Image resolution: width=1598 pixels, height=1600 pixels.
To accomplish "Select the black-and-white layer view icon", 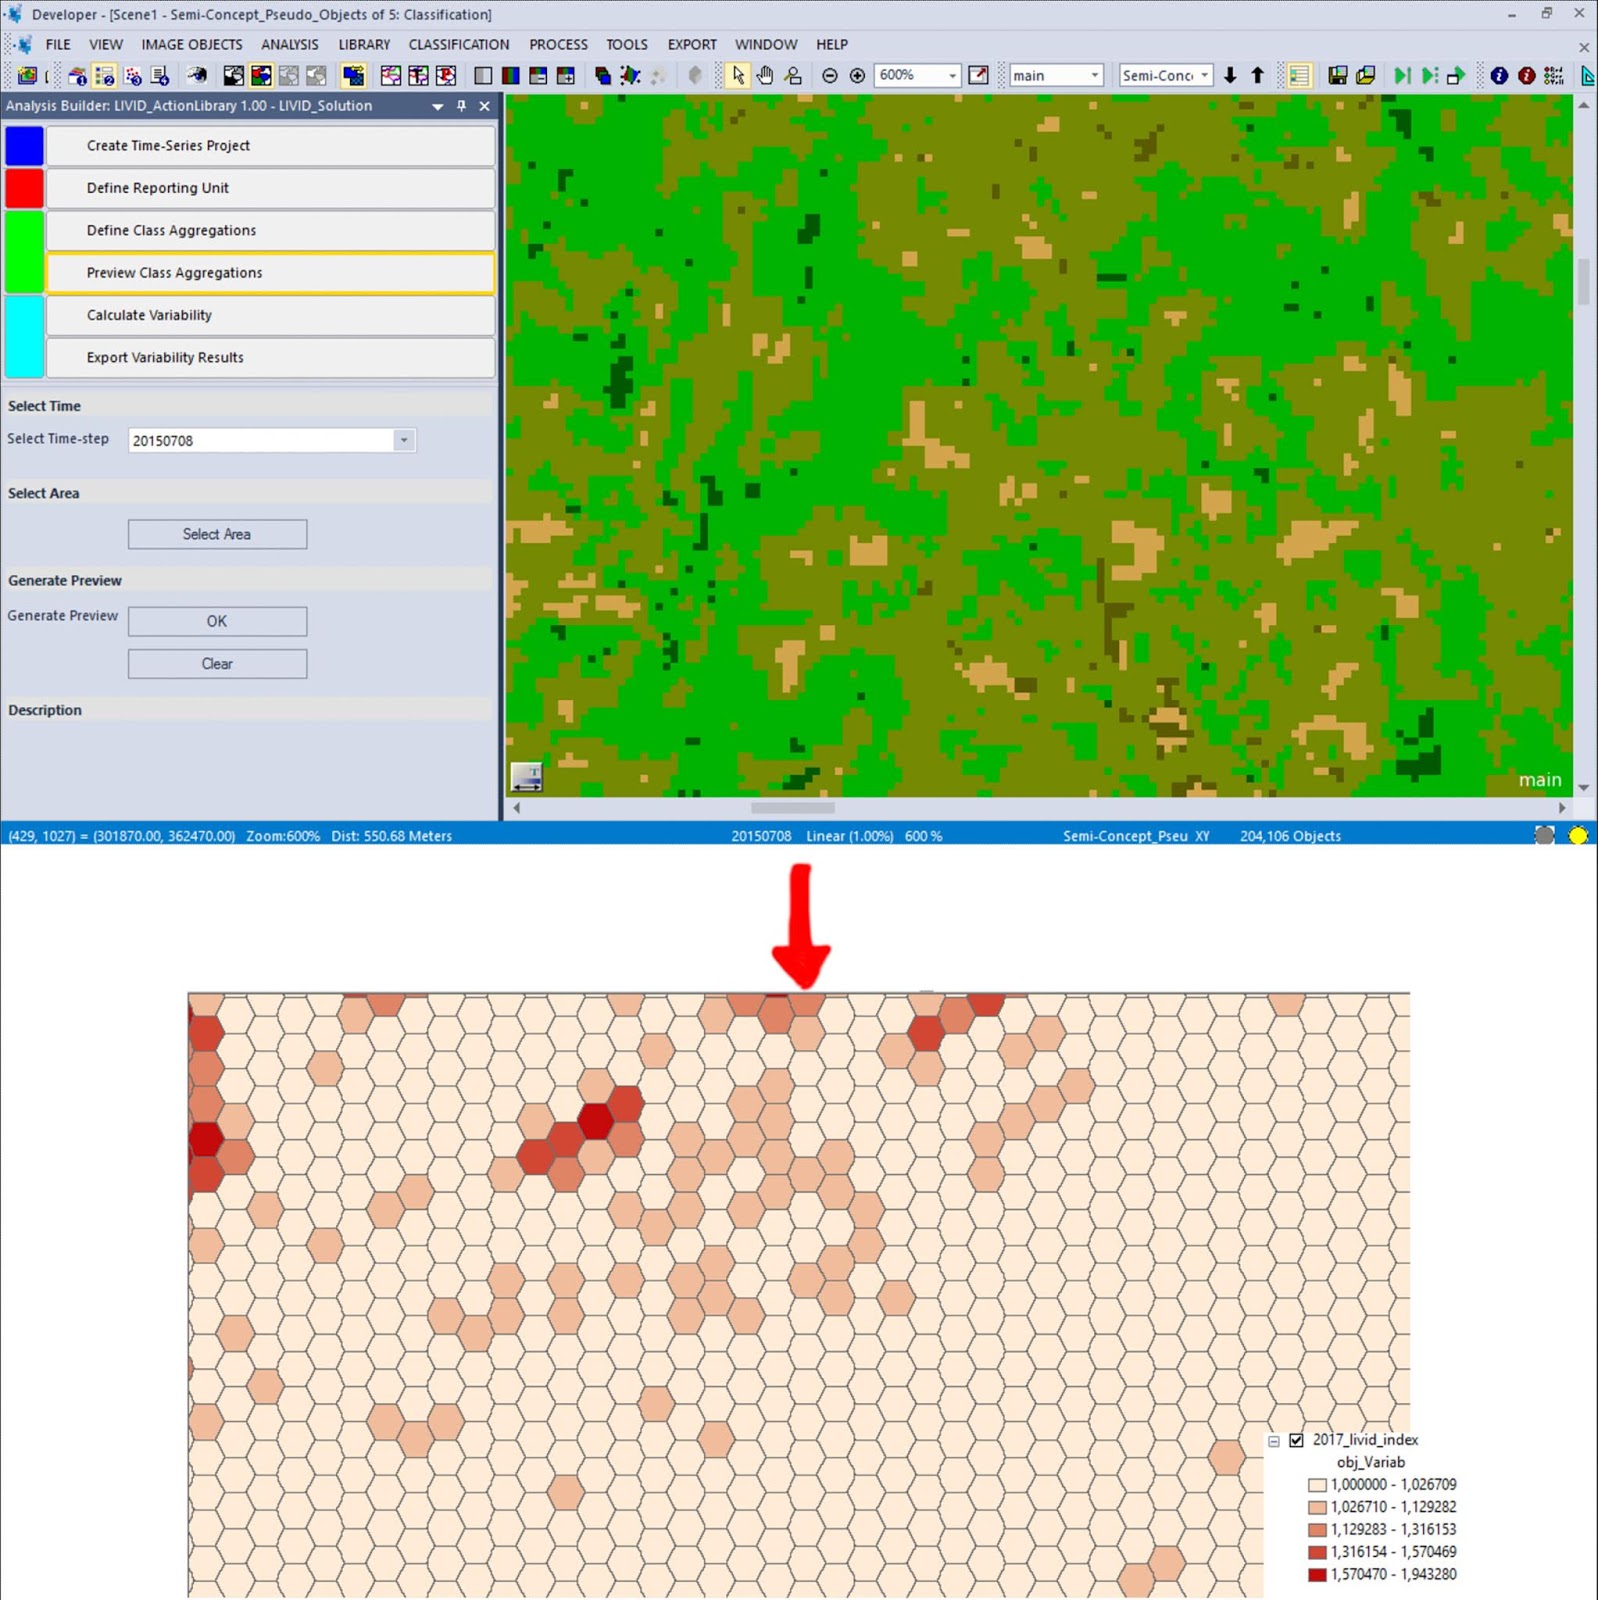I will click(233, 76).
